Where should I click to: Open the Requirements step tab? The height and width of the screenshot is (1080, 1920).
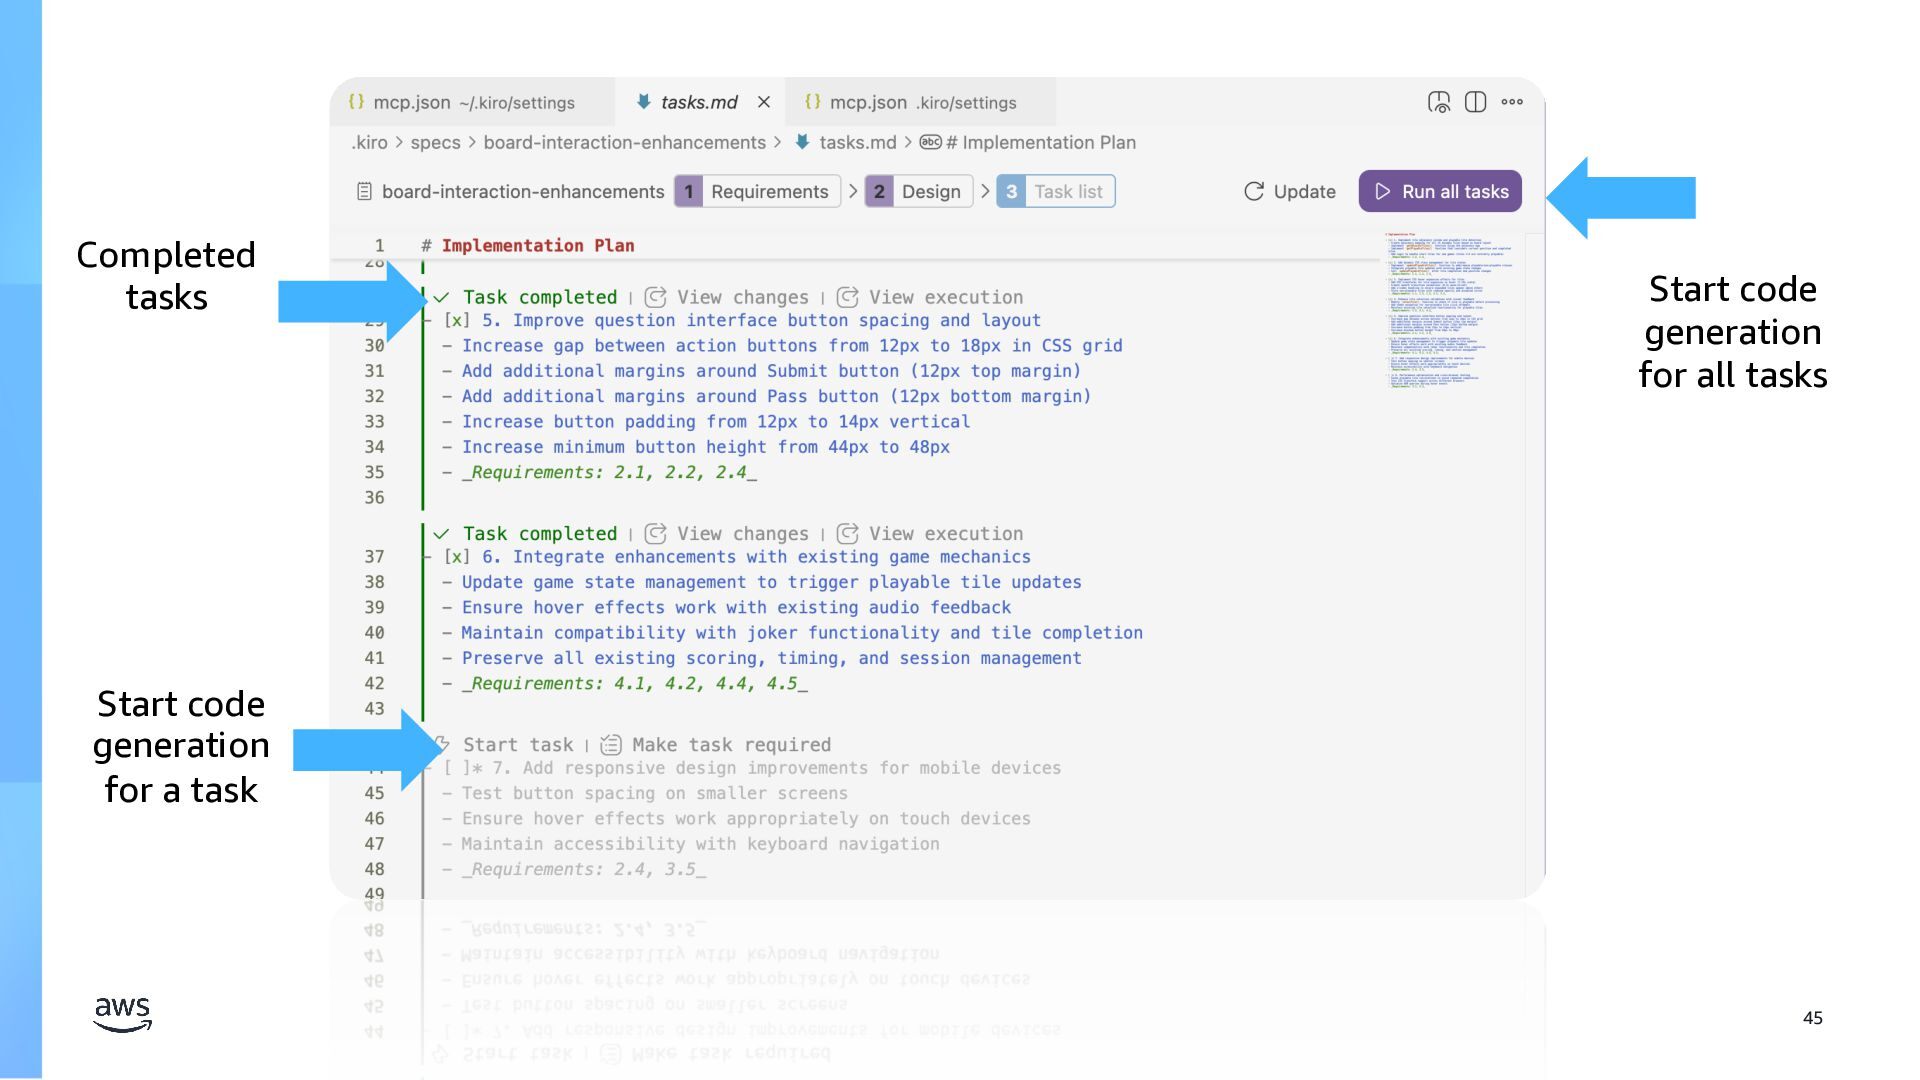757,192
